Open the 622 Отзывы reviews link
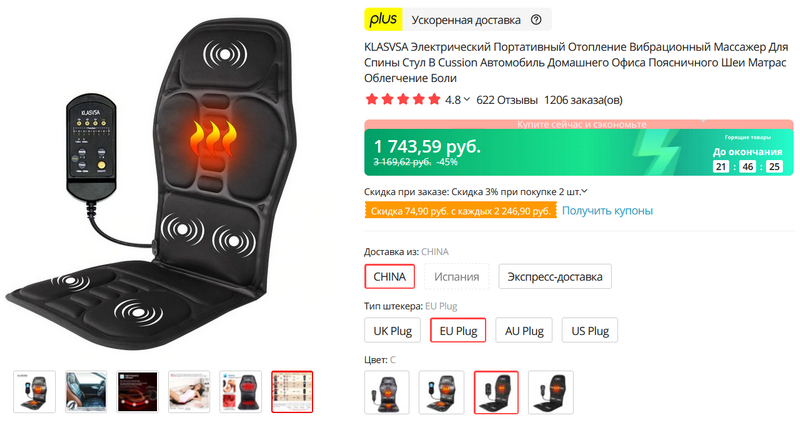This screenshot has height=422, width=800. 507,100
